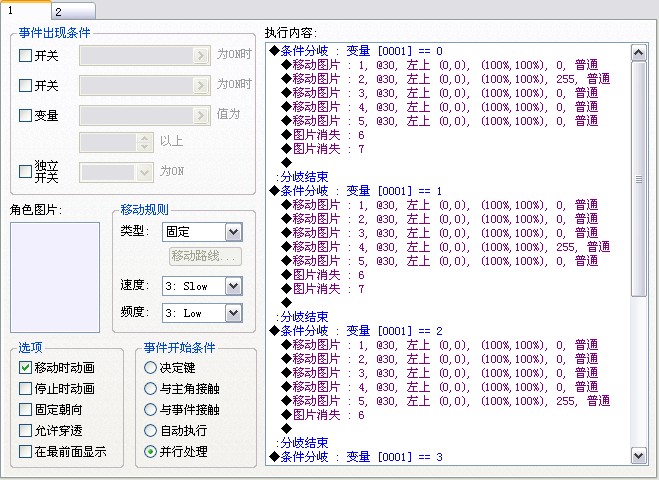The height and width of the screenshot is (480, 659).
Task: Select the first 分歧结束 line
Action: pyautogui.click(x=303, y=177)
